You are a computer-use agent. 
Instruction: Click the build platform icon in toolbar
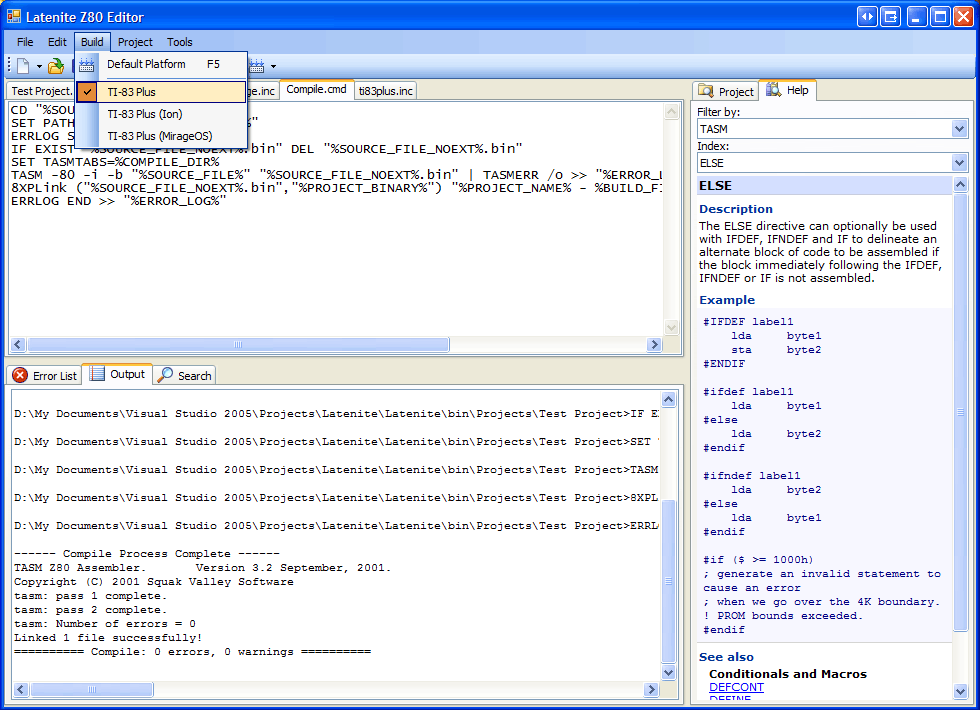[256, 66]
